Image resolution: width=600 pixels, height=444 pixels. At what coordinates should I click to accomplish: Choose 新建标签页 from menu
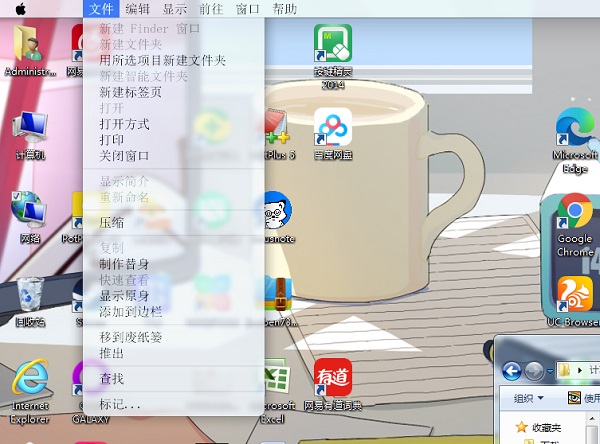click(x=173, y=92)
